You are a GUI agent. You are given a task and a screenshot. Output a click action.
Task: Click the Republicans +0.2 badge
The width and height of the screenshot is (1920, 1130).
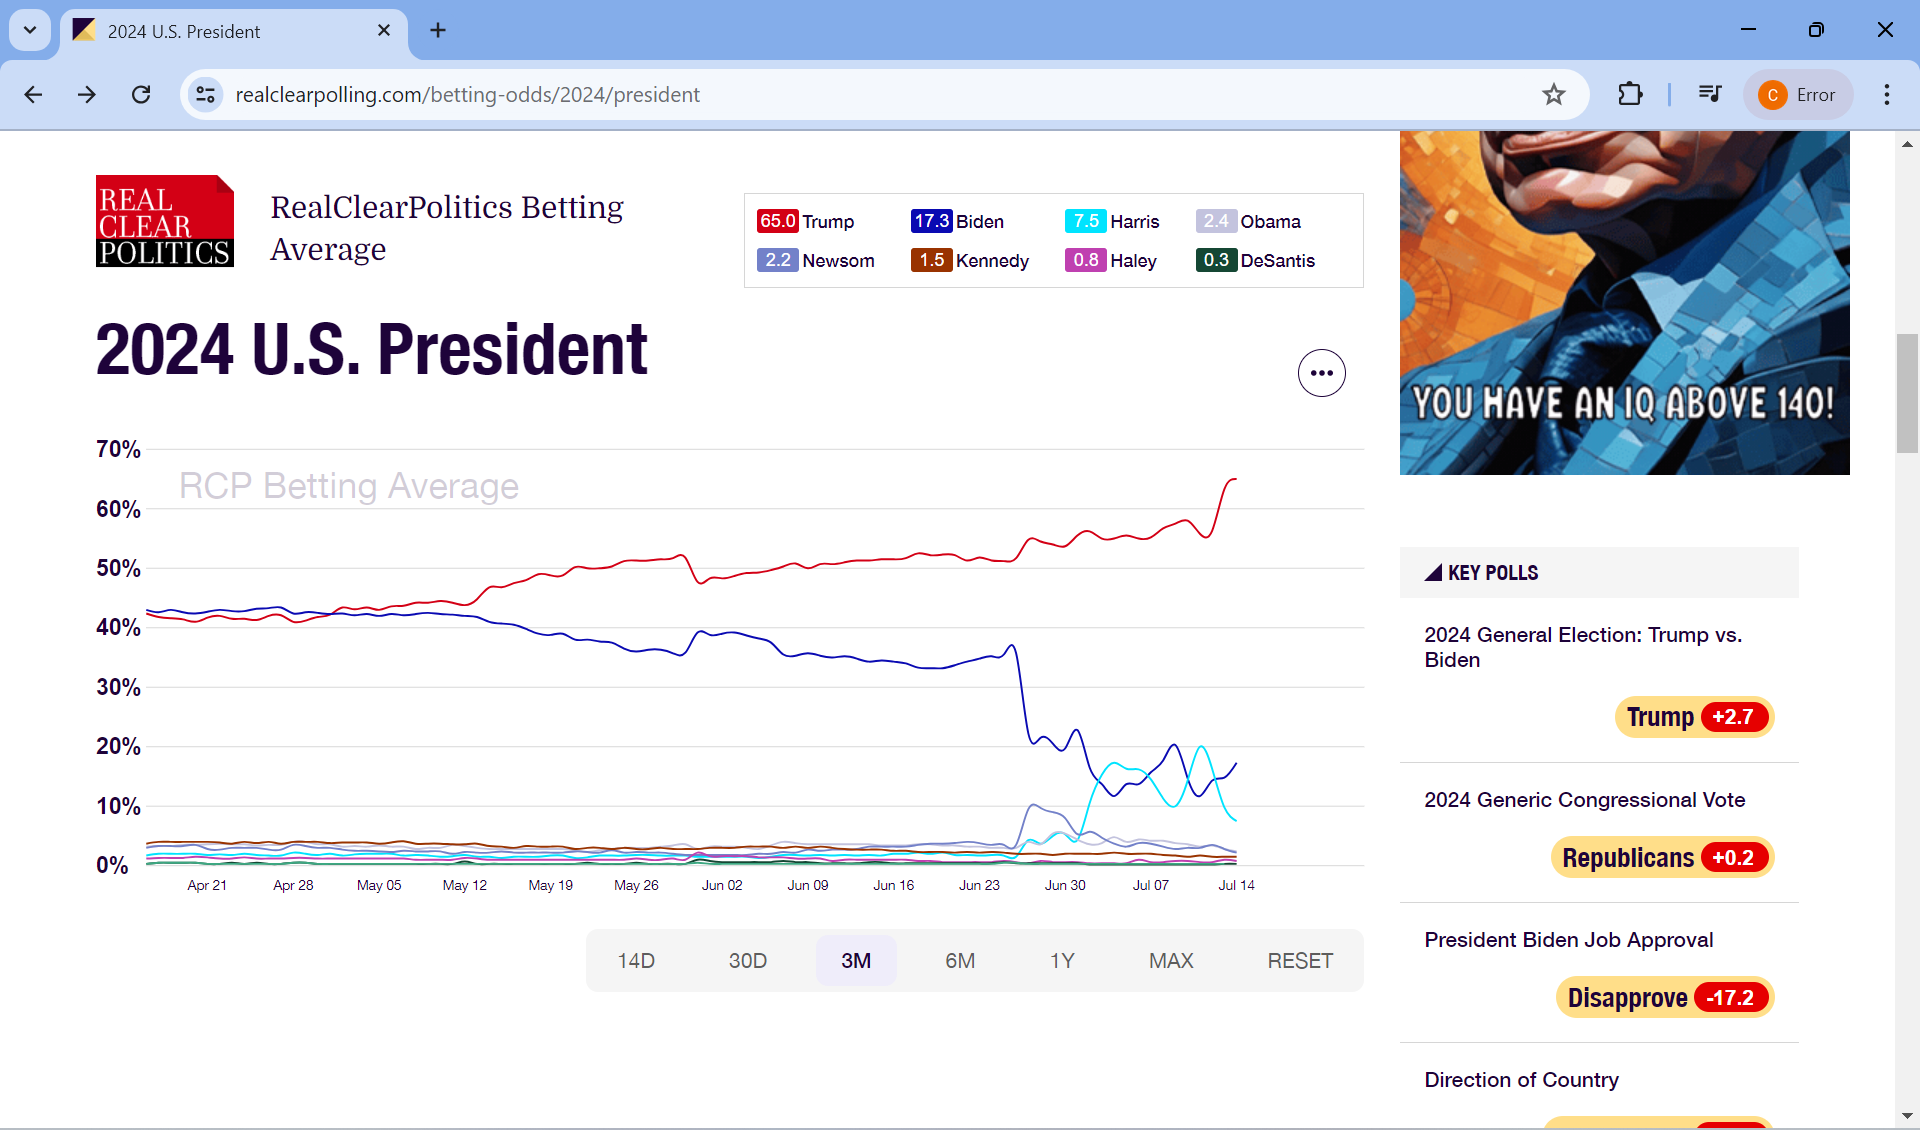click(x=1663, y=858)
